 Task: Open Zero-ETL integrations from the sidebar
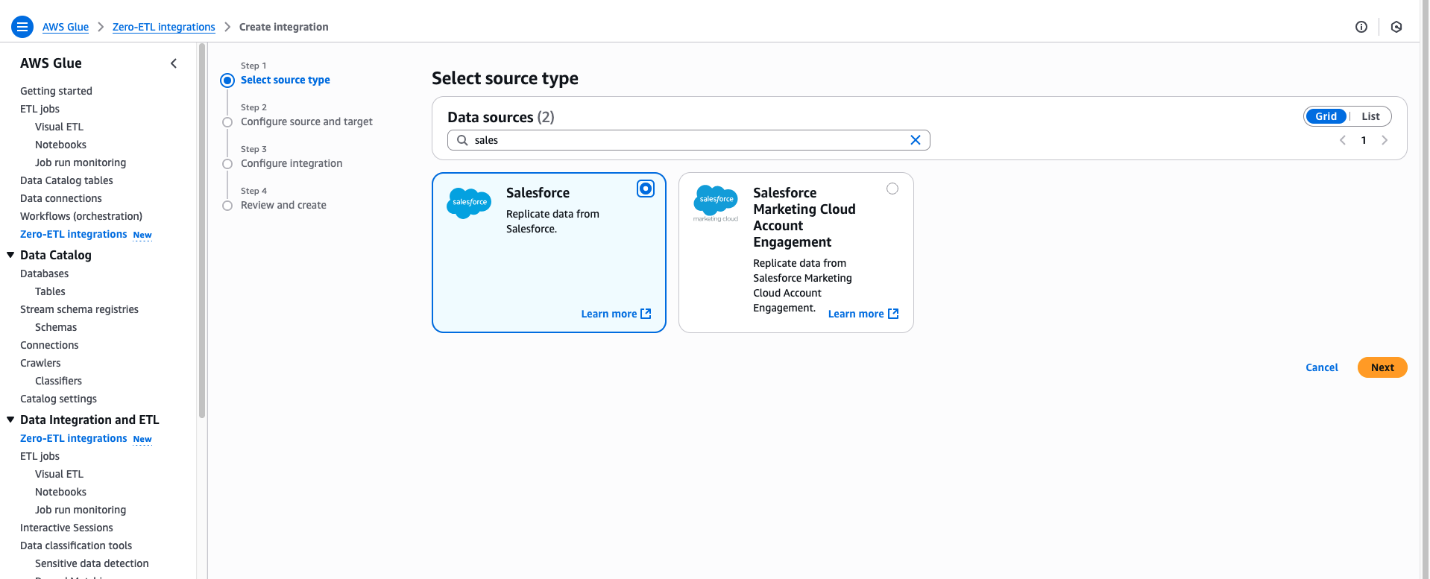pos(72,233)
